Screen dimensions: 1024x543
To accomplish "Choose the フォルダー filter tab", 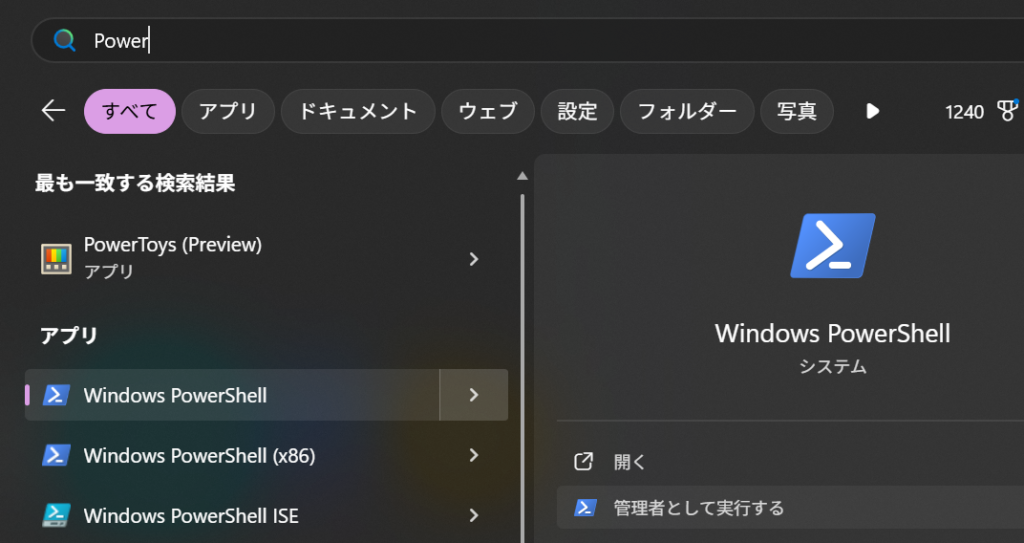I will click(687, 111).
